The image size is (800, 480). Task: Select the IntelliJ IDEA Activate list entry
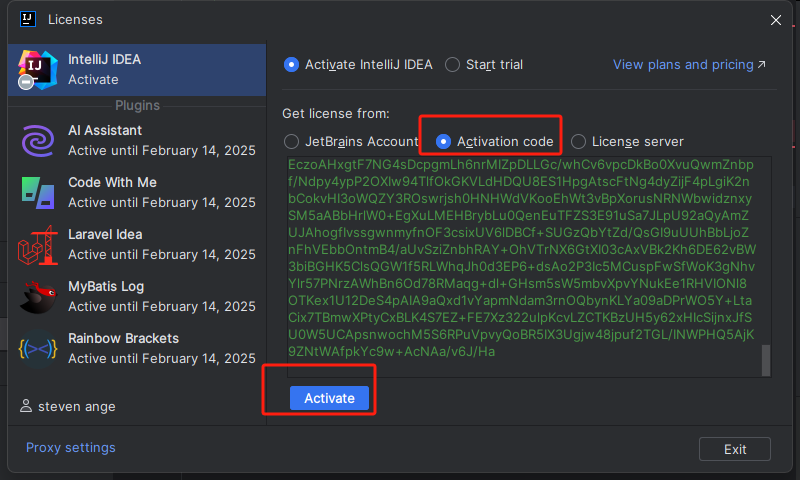pos(137,70)
